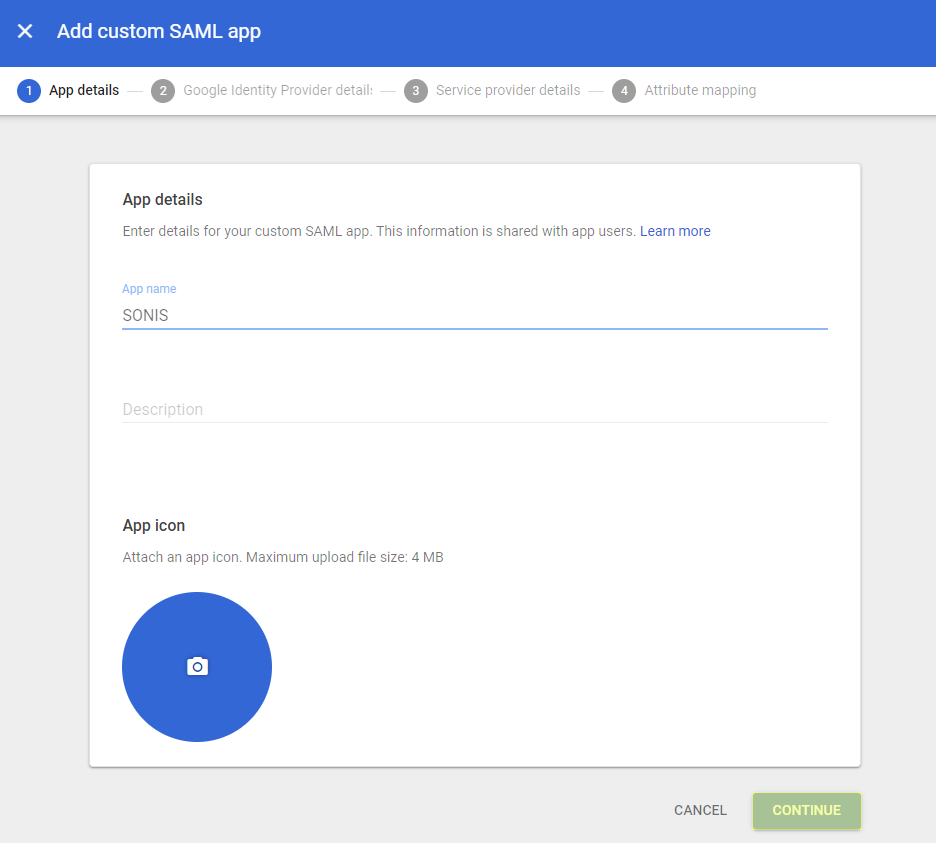
Task: Click the 'App details' section heading
Action: [162, 199]
